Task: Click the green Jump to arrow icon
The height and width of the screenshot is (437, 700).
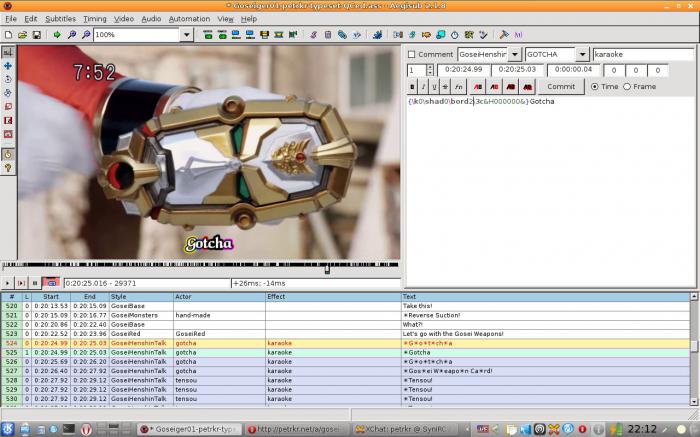Action: [x=57, y=35]
